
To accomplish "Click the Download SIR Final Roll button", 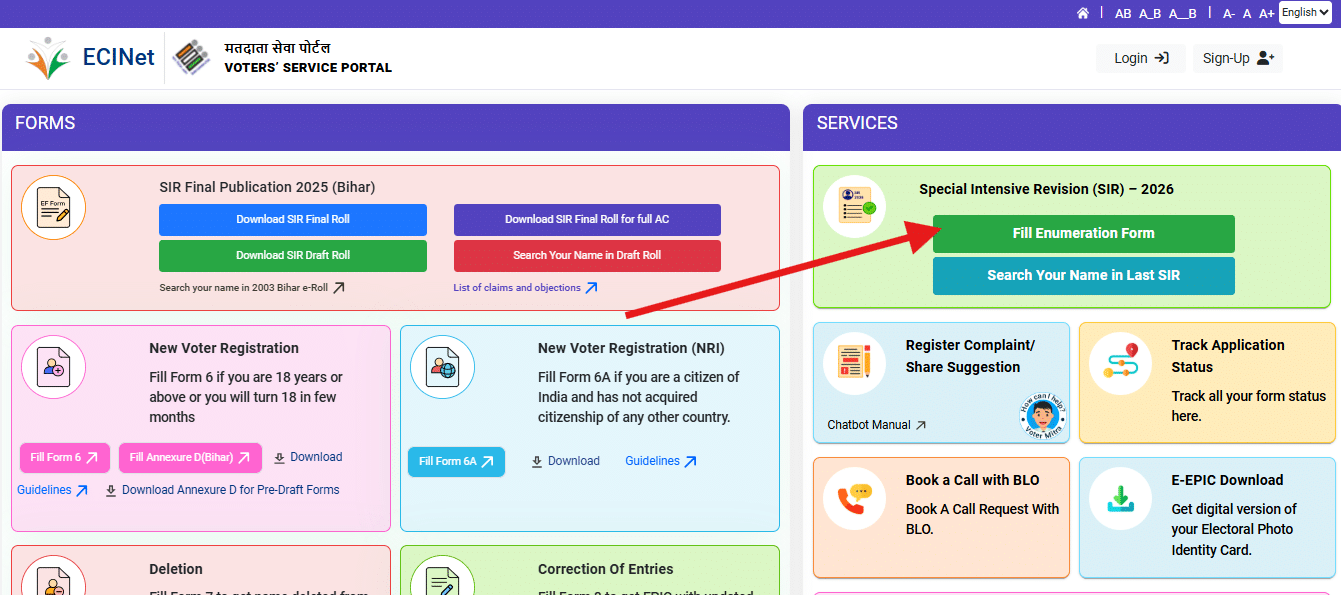I will 292,220.
